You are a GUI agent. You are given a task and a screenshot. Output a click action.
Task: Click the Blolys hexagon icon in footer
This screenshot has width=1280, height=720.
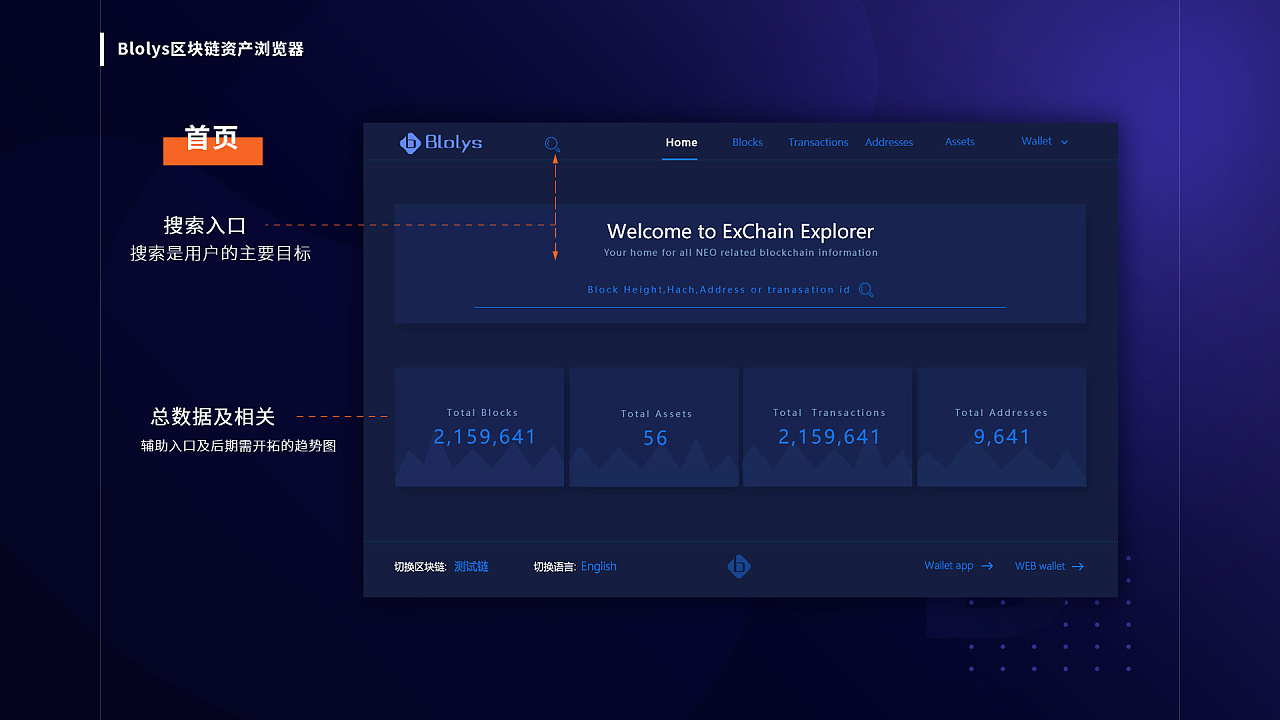click(x=739, y=567)
